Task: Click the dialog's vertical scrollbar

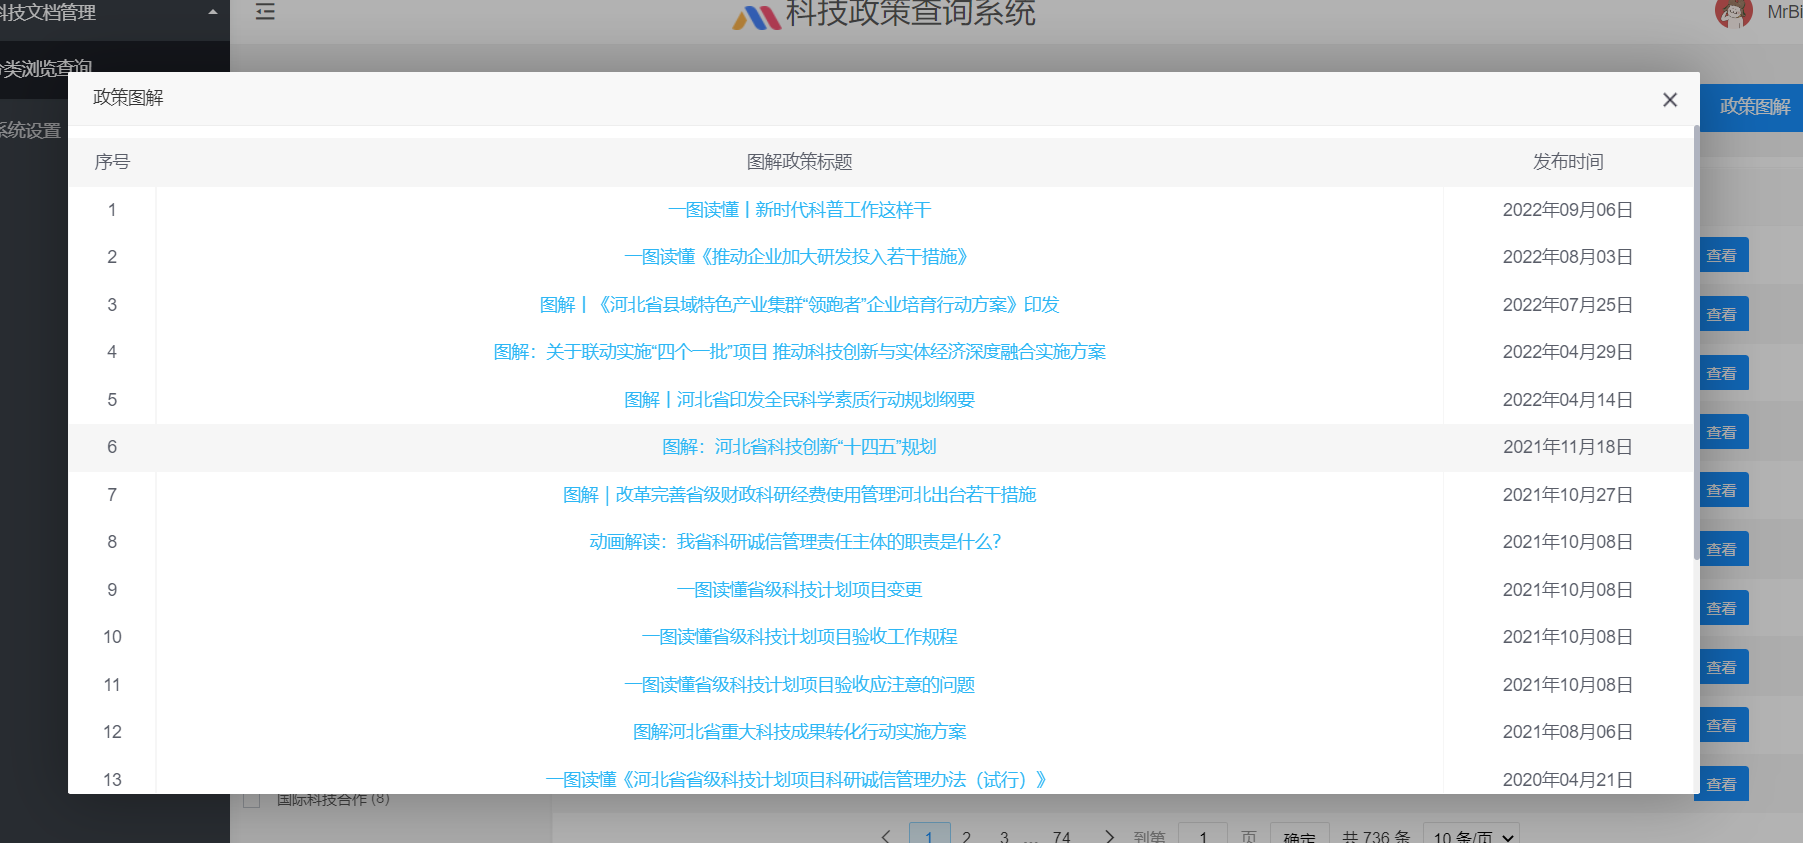Action: (1696, 340)
